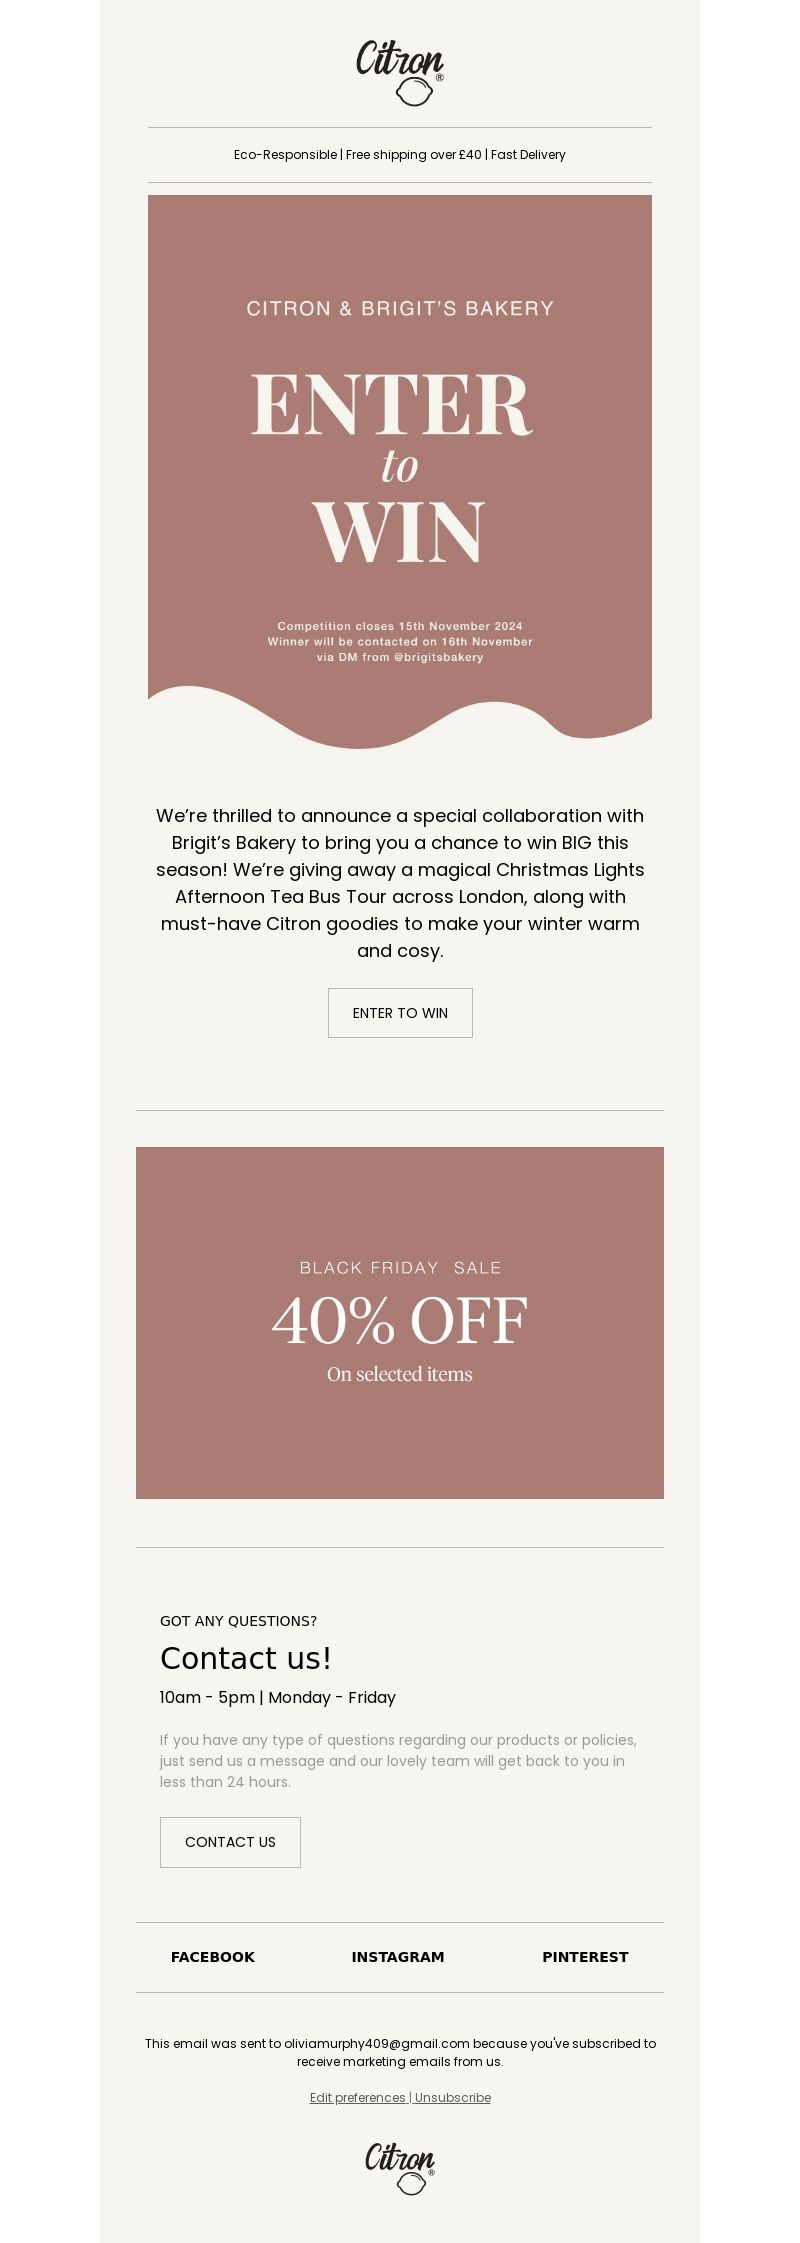Image resolution: width=800 pixels, height=2243 pixels.
Task: Click the Unsubscribe link
Action: (x=453, y=2097)
